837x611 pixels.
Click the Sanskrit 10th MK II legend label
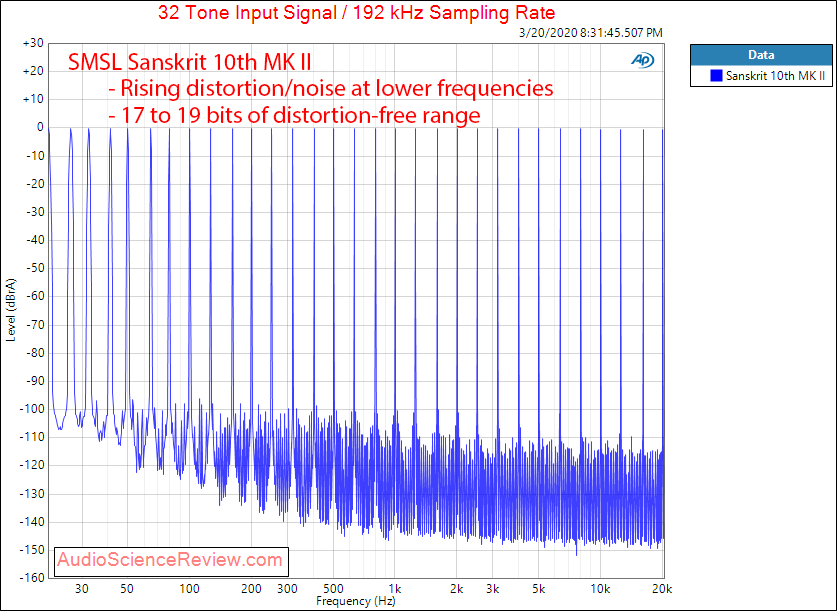click(776, 76)
